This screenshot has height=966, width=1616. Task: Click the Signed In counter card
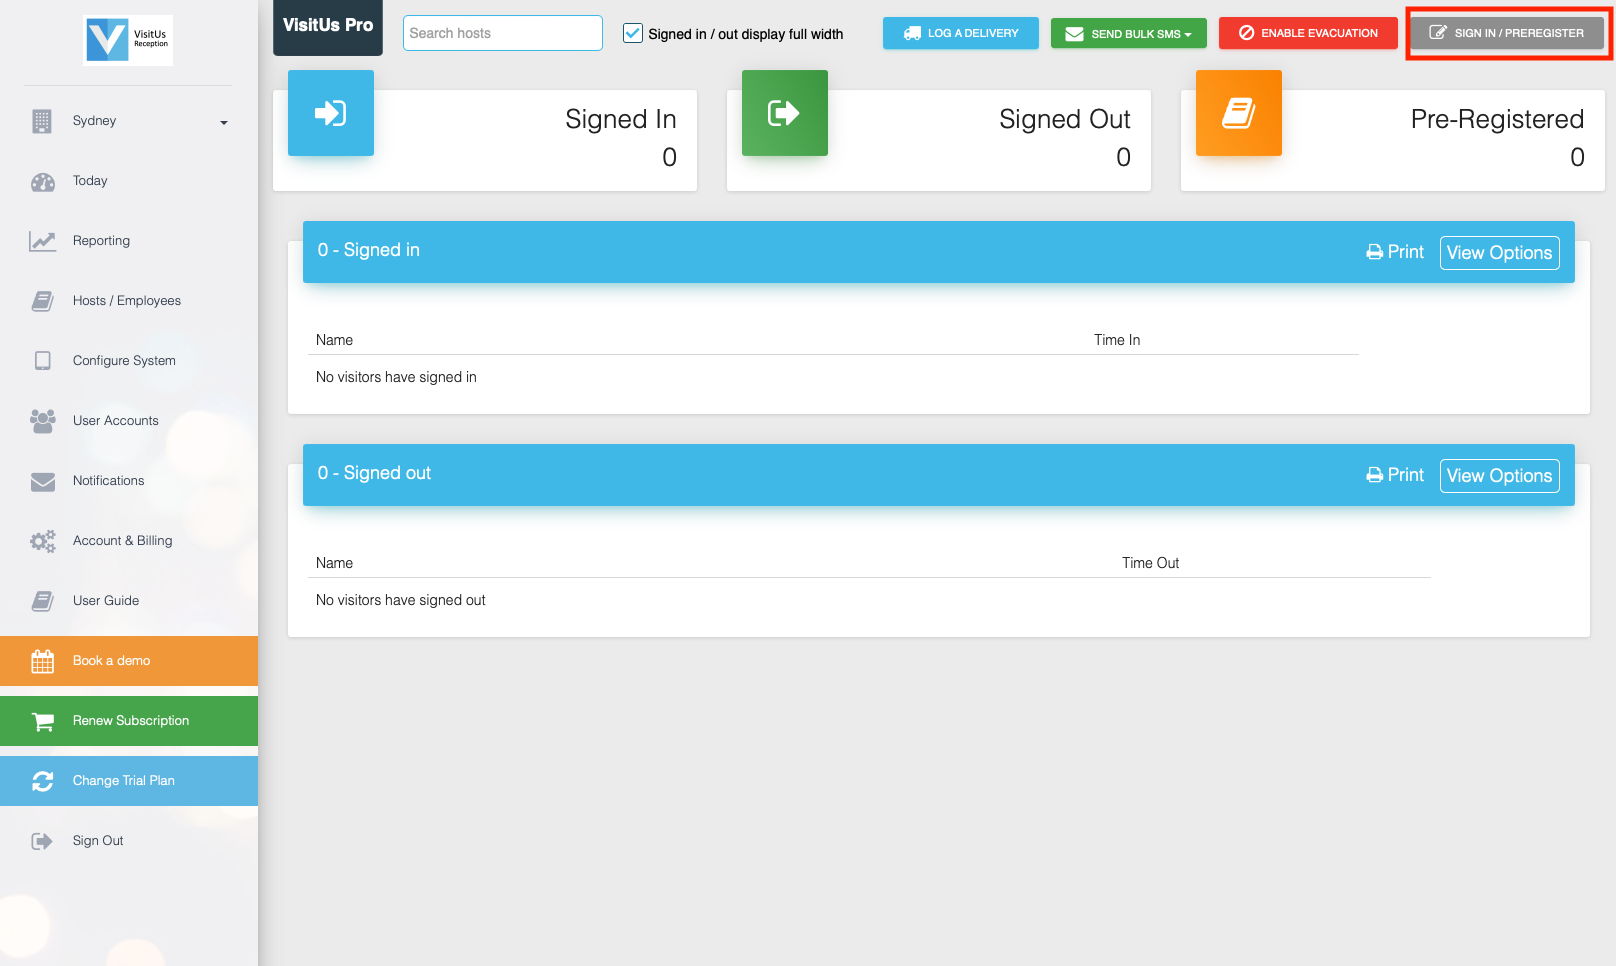pyautogui.click(x=485, y=140)
